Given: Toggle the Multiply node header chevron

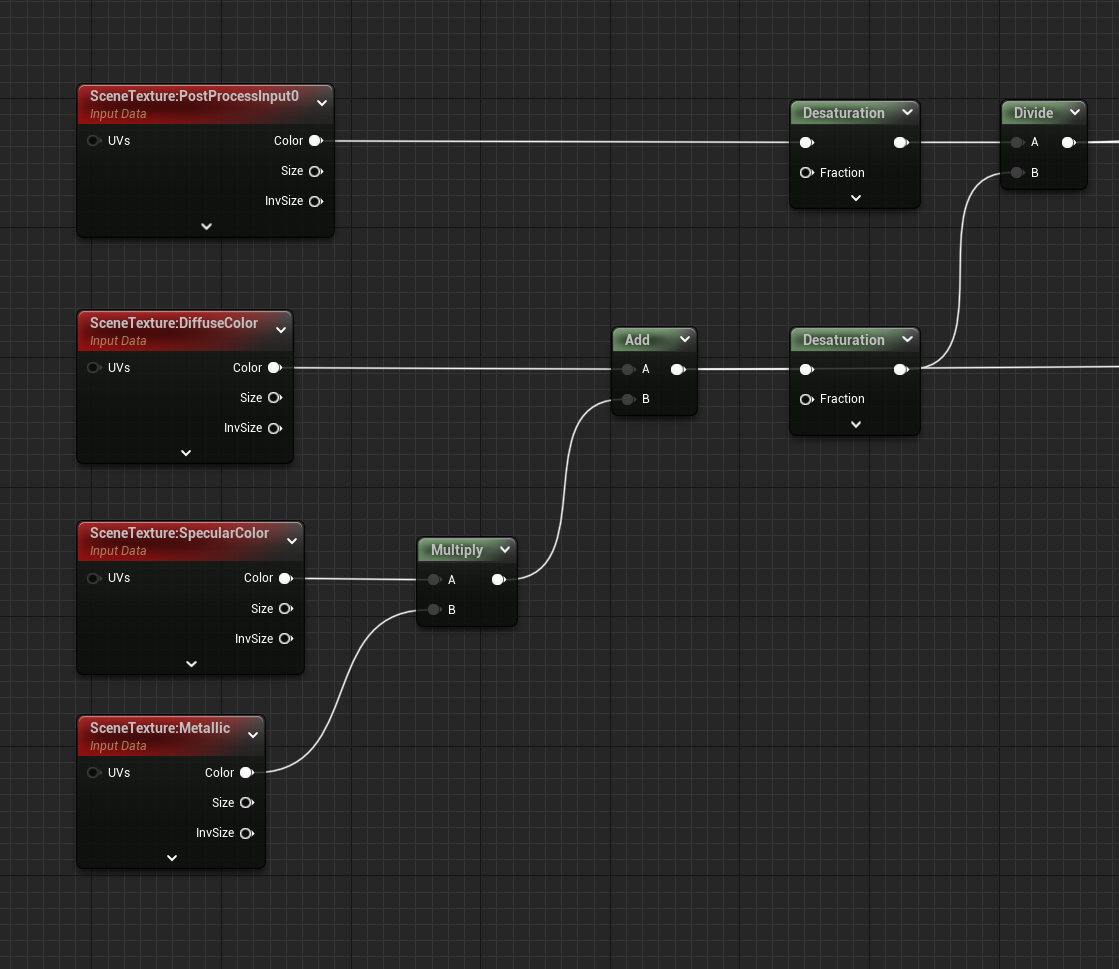Looking at the screenshot, I should 505,549.
